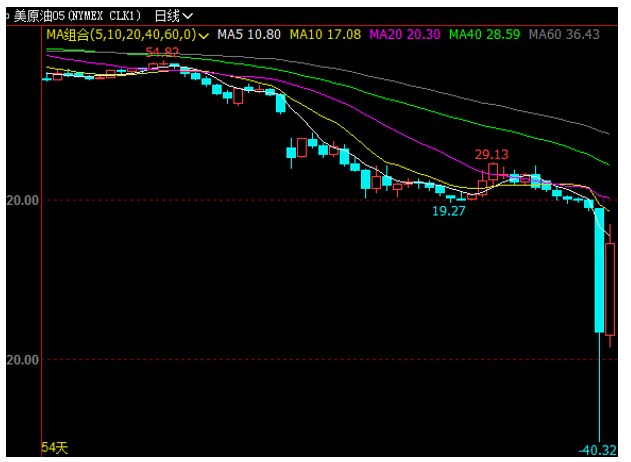The image size is (631, 462).
Task: Click the 54天 day-count label
Action: coord(53,446)
